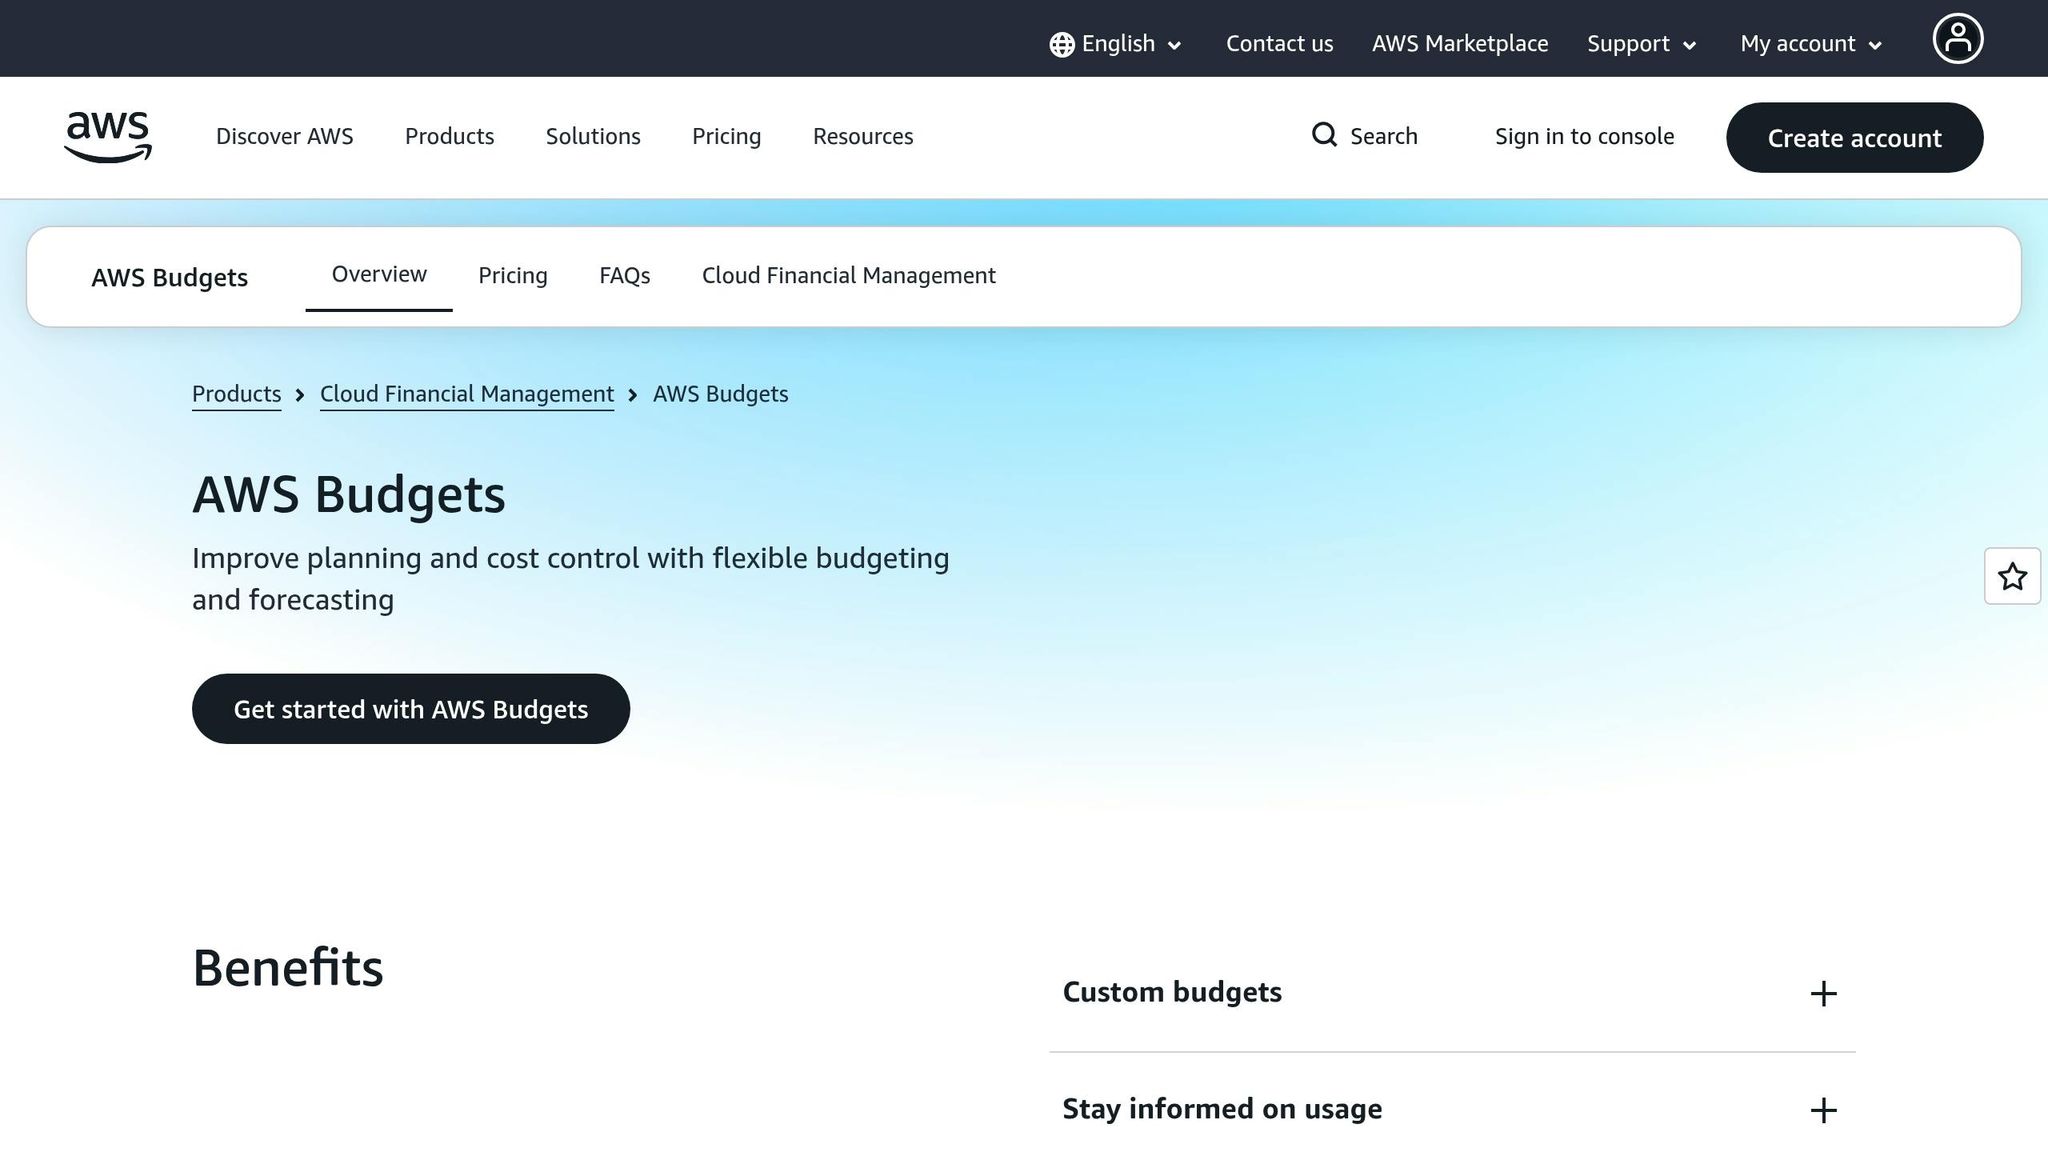Click the star bookmark icon
This screenshot has height=1152, width=2048.
click(2012, 577)
